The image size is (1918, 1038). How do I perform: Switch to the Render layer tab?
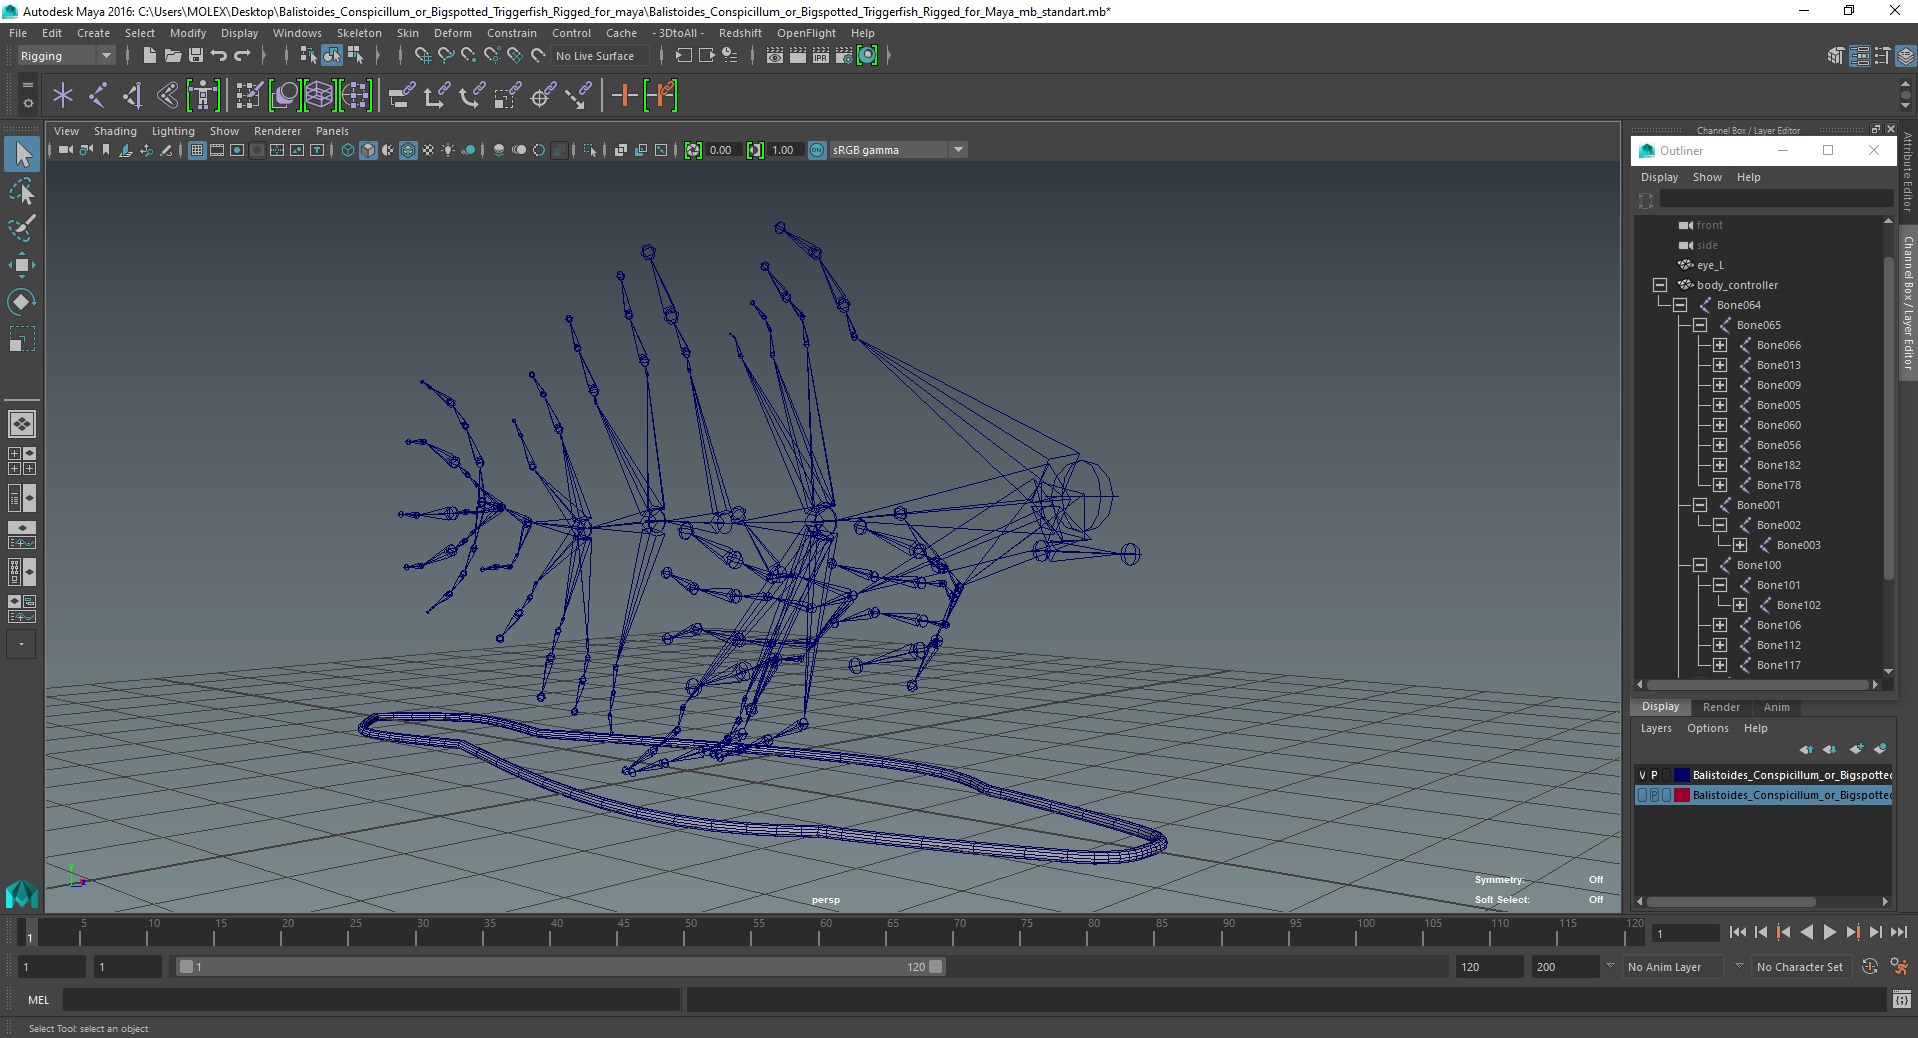[1721, 707]
